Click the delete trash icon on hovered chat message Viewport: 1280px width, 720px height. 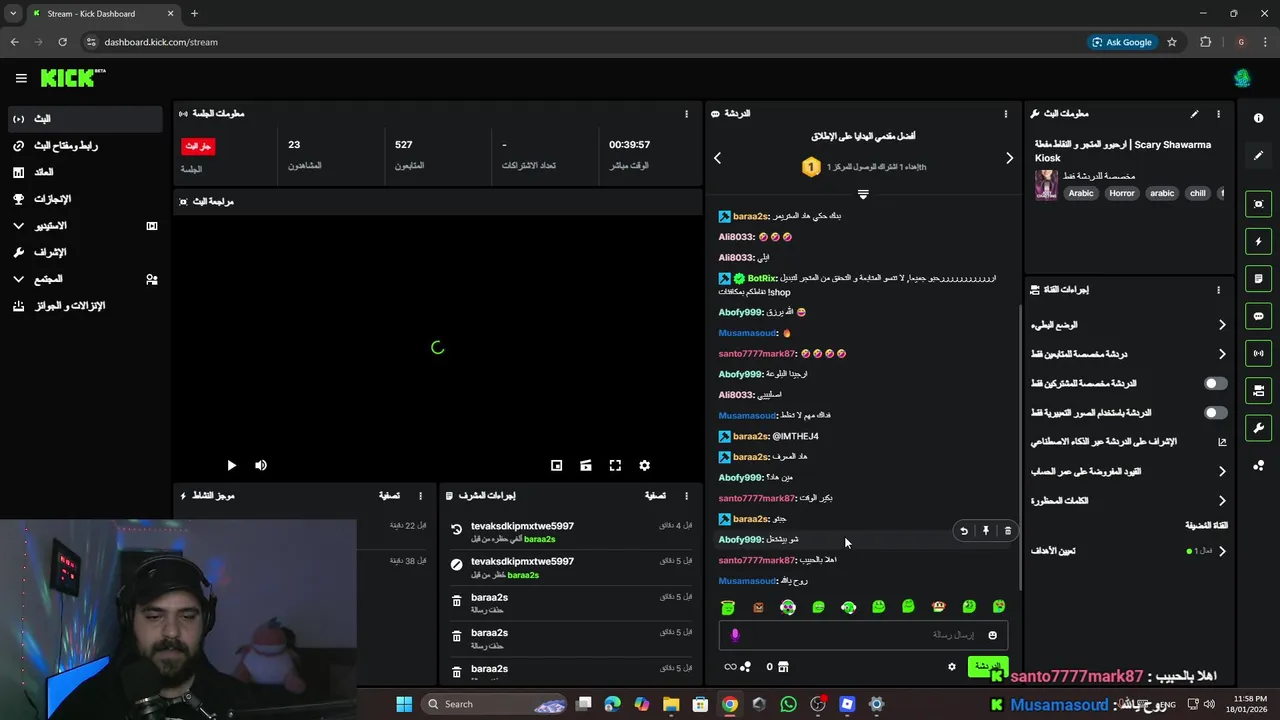pos(1007,531)
